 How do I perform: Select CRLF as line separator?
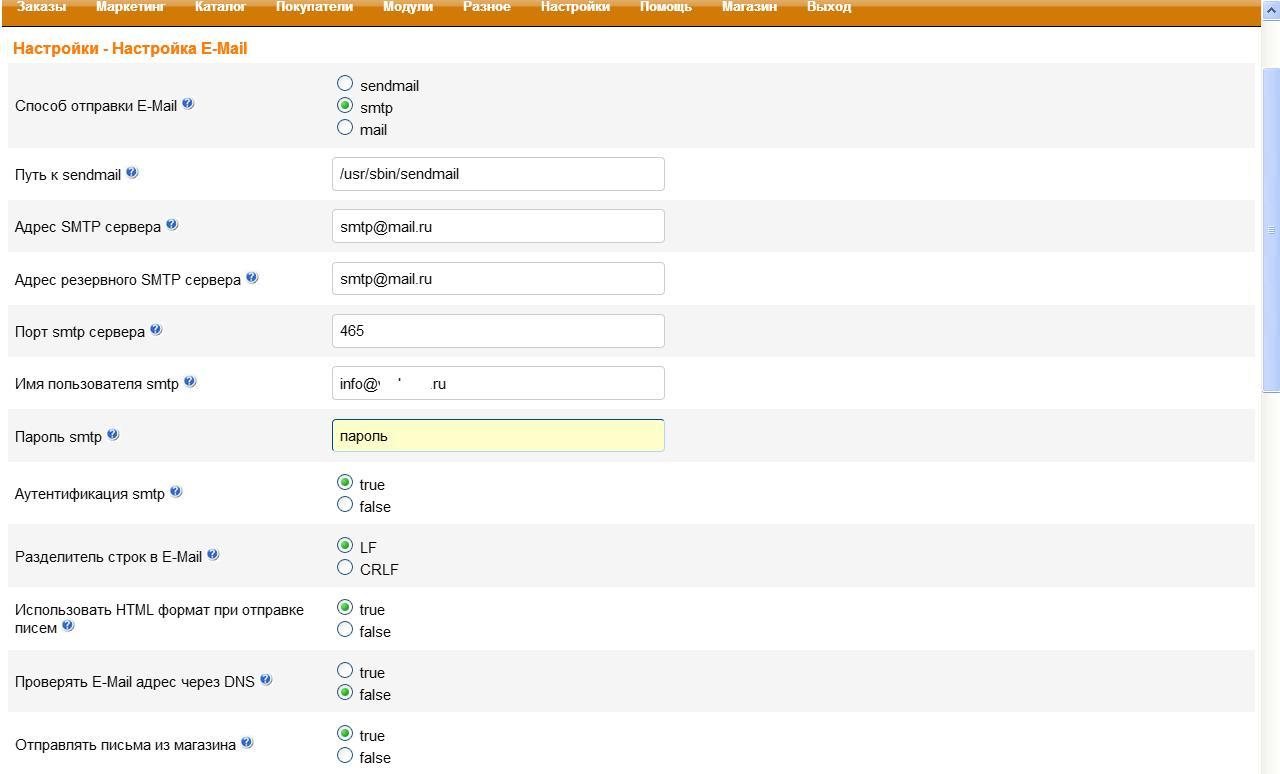pos(345,568)
